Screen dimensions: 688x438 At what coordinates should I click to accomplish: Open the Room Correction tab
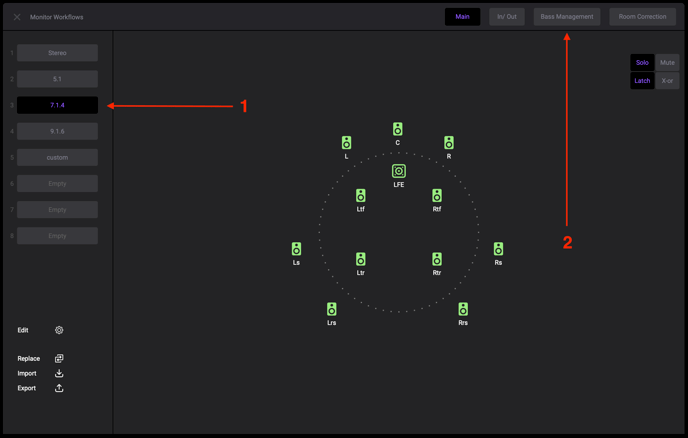tap(642, 17)
